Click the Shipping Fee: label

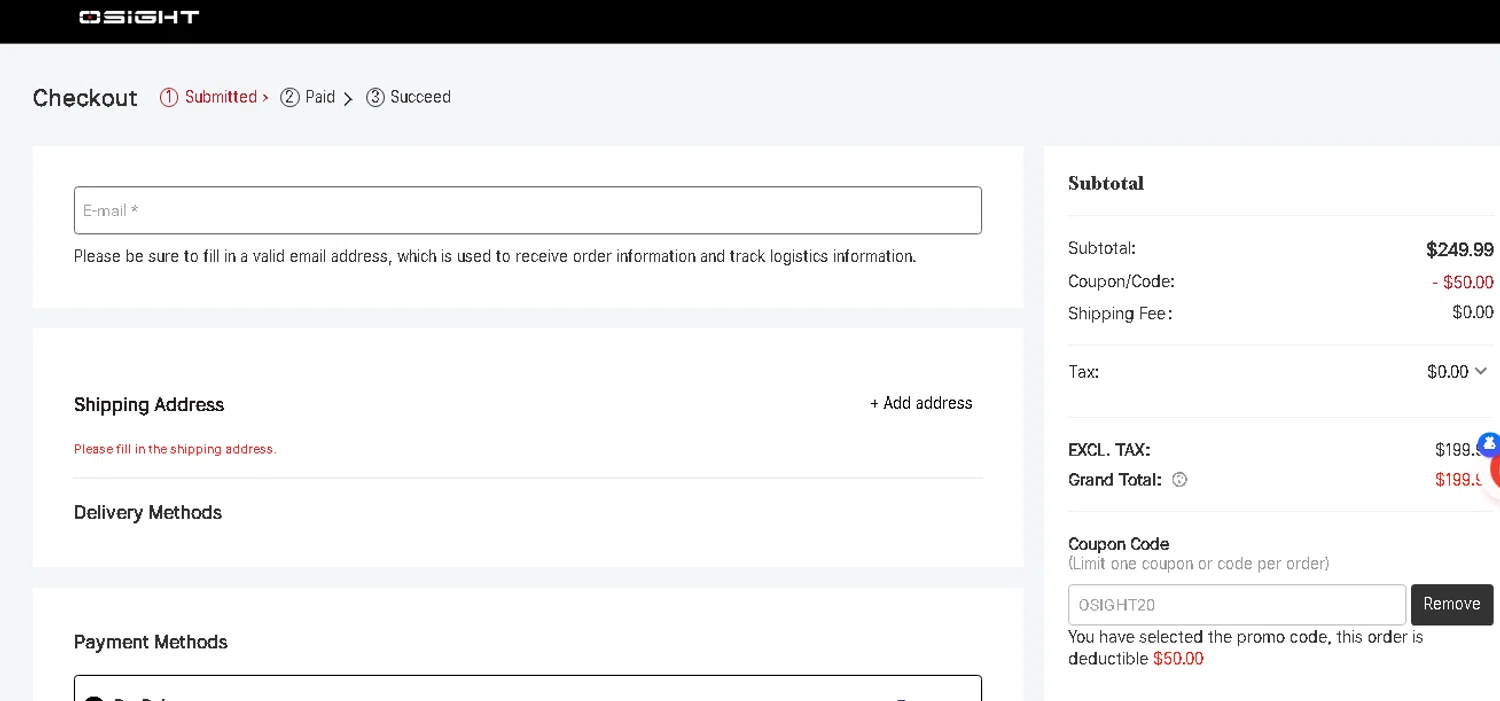pyautogui.click(x=1120, y=314)
